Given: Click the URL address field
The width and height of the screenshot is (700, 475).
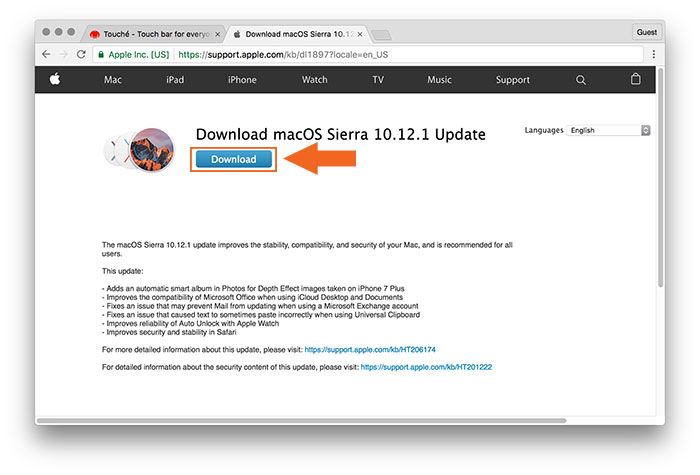Looking at the screenshot, I should (368, 54).
